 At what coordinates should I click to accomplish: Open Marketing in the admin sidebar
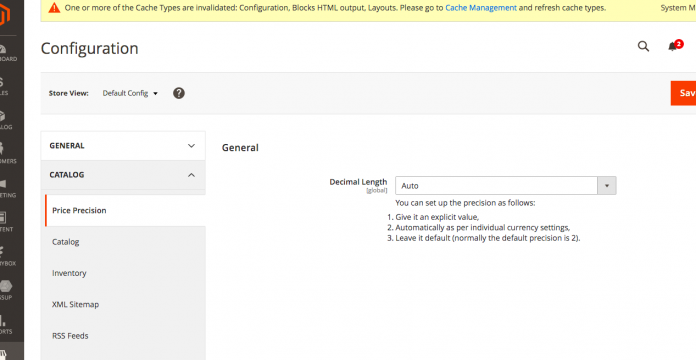pos(7,188)
